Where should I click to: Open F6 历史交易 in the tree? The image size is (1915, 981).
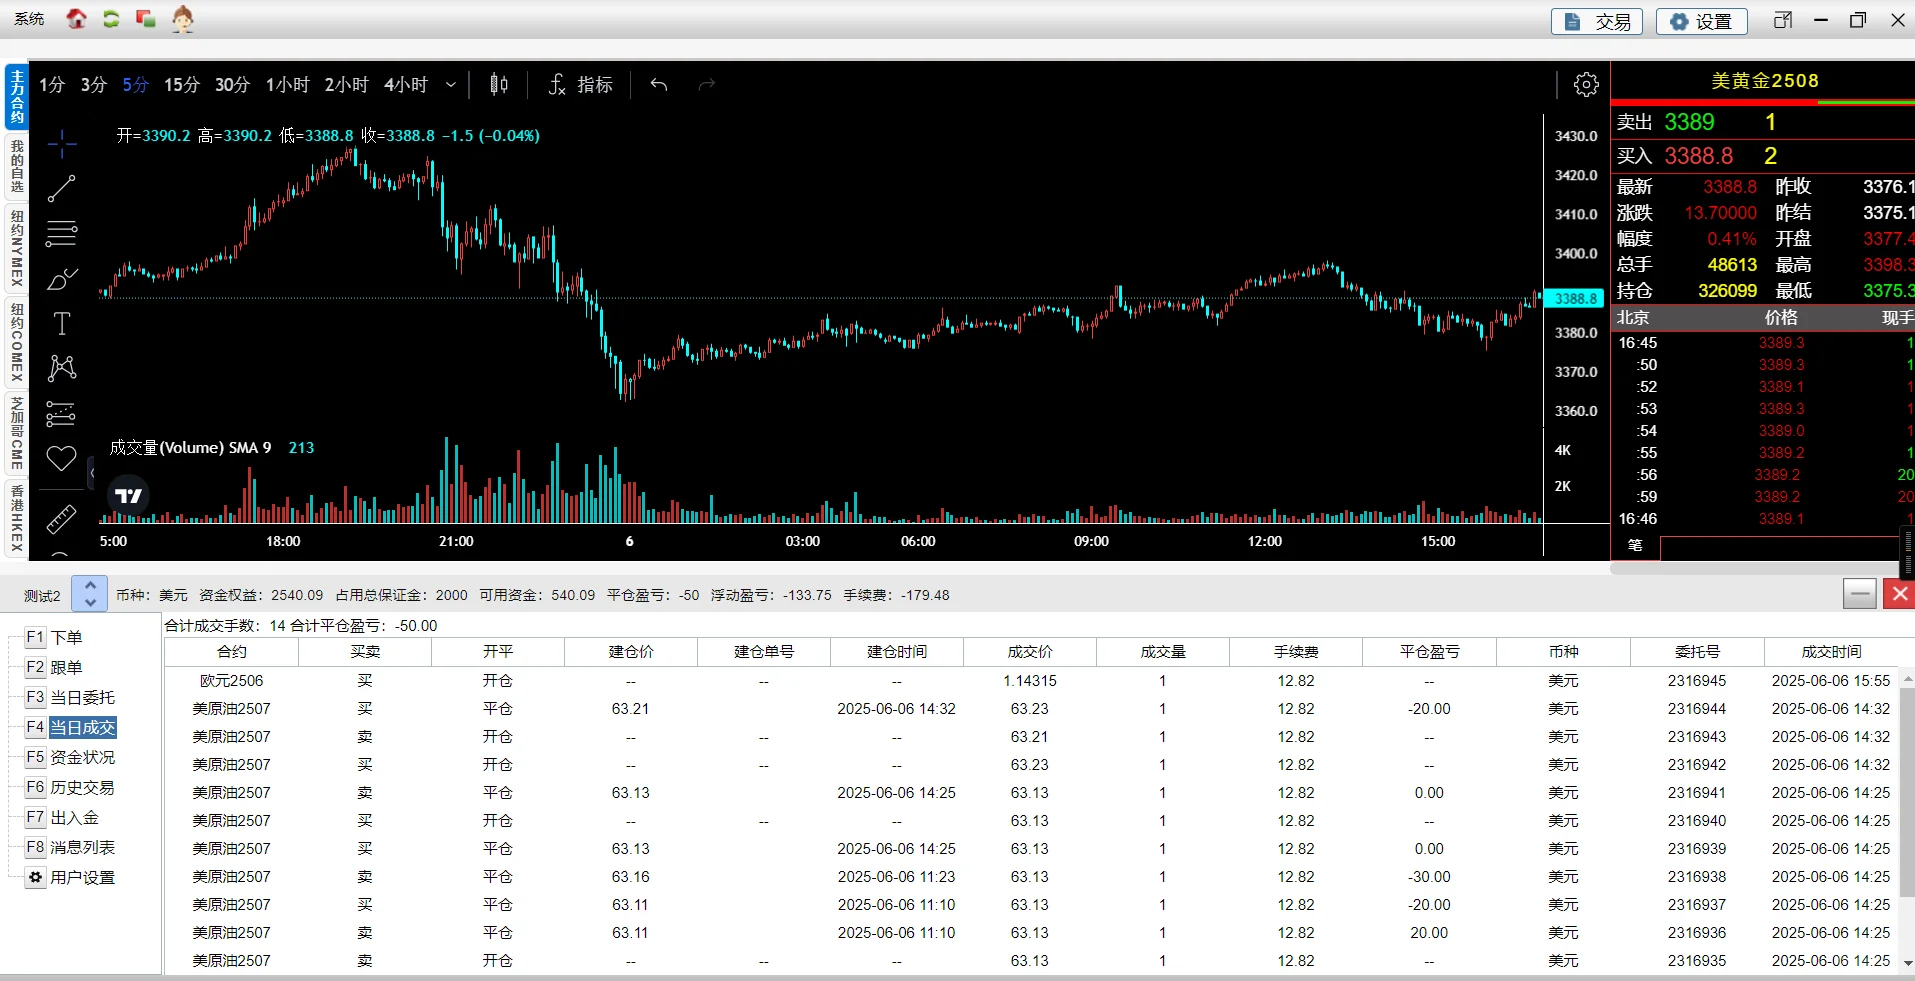70,788
